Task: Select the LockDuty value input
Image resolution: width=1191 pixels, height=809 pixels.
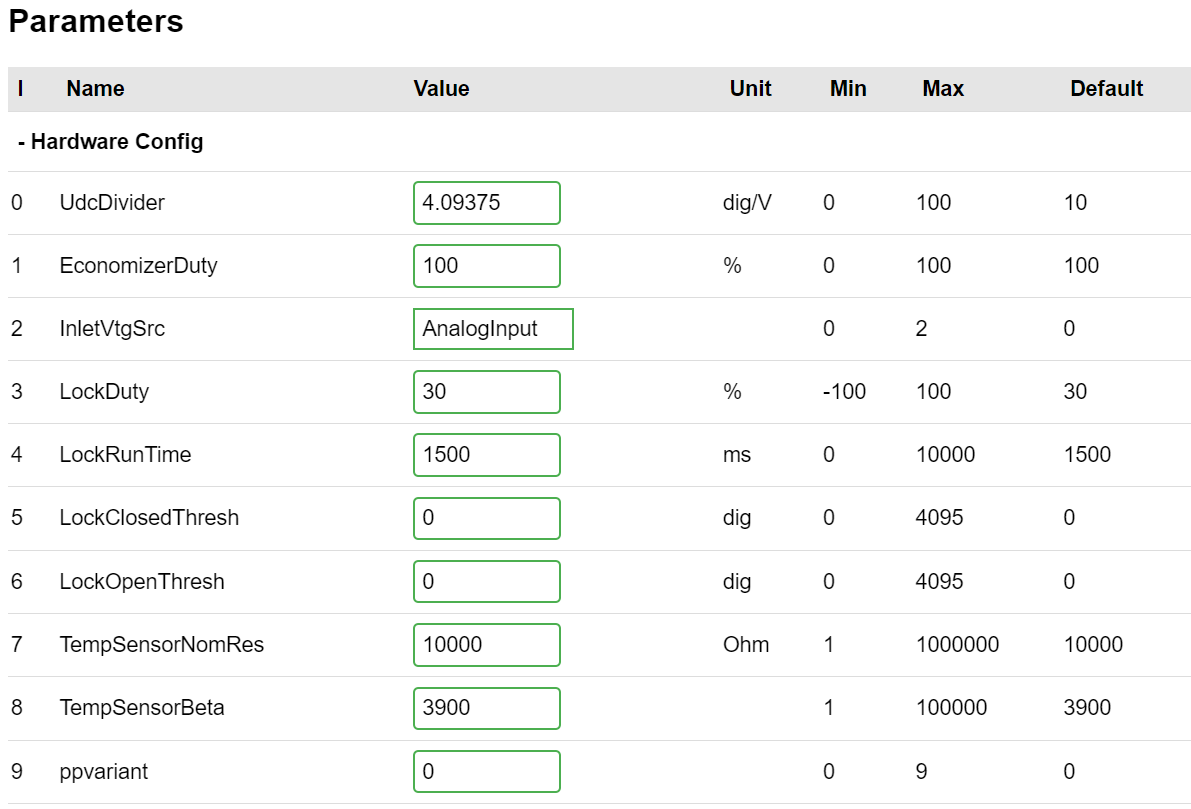Action: 486,392
